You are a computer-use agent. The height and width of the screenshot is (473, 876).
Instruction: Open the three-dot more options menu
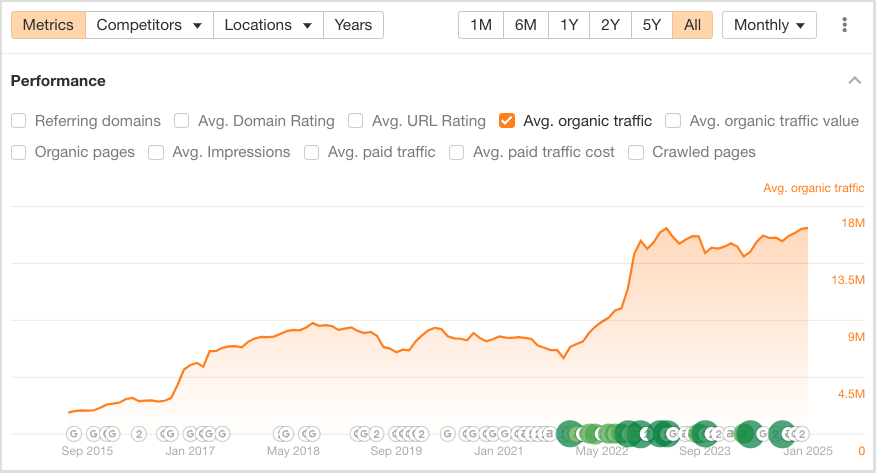pos(844,25)
